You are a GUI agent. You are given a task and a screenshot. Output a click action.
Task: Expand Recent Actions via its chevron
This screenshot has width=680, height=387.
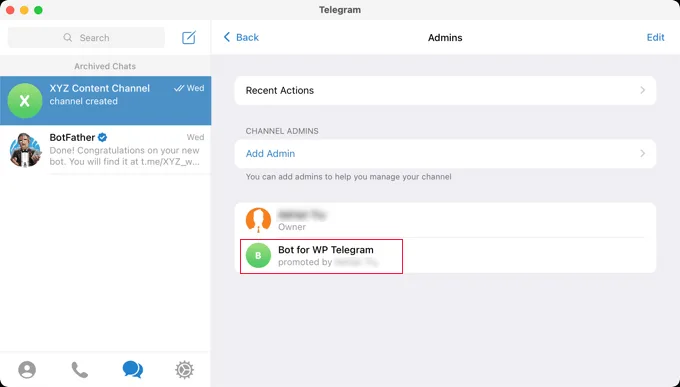643,90
